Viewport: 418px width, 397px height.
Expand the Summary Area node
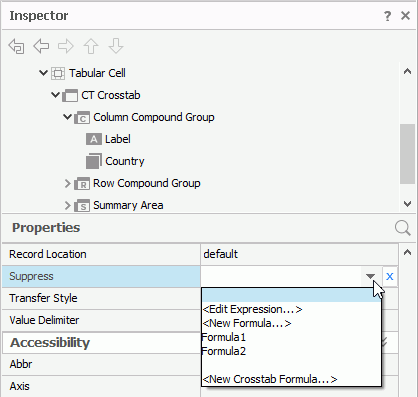point(68,205)
